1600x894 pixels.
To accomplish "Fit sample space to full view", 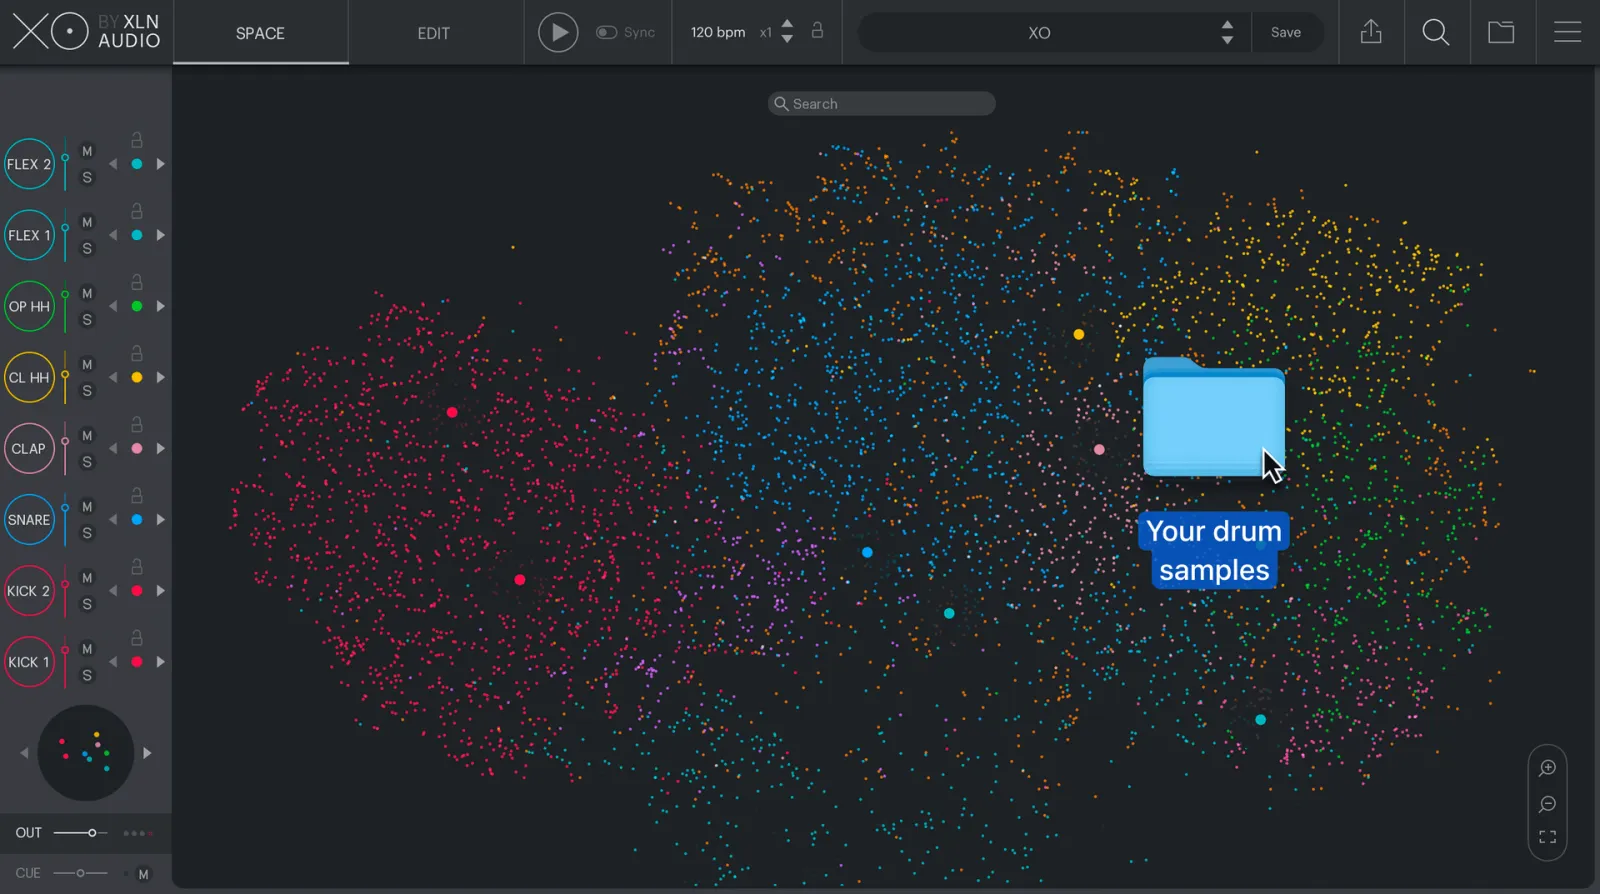I will [1547, 837].
